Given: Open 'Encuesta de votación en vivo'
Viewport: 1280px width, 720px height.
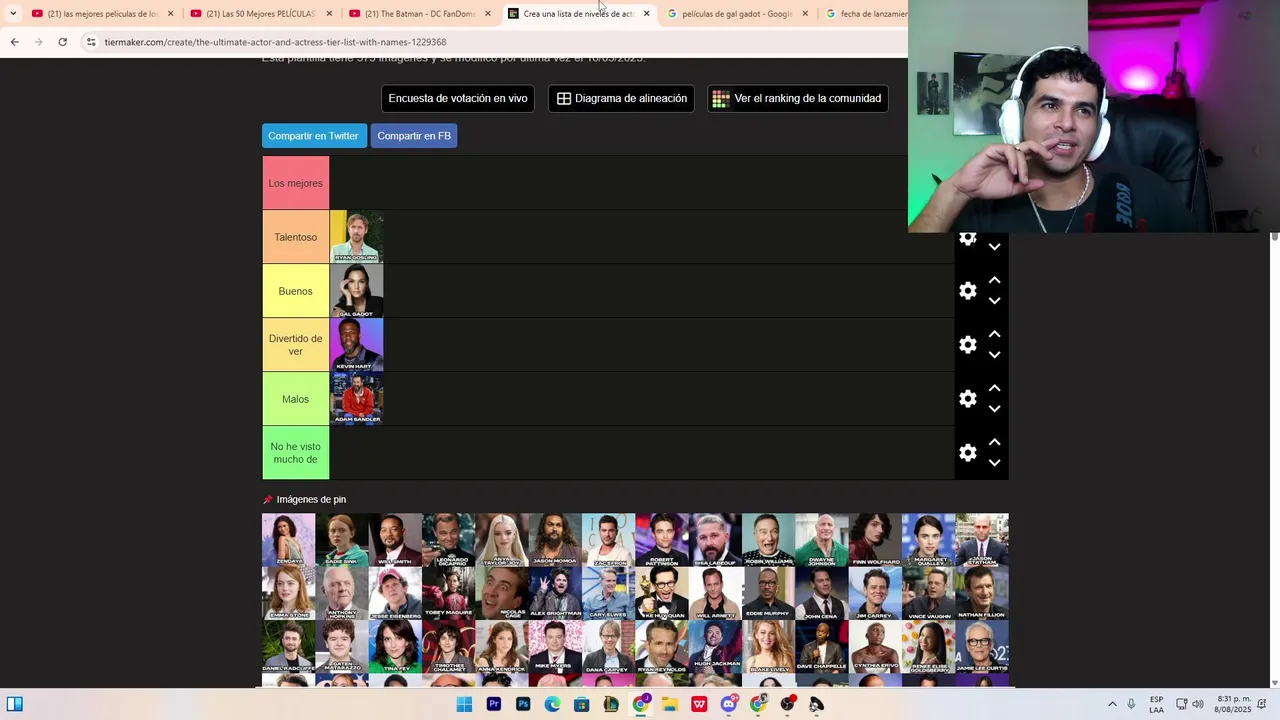Looking at the screenshot, I should tap(458, 98).
